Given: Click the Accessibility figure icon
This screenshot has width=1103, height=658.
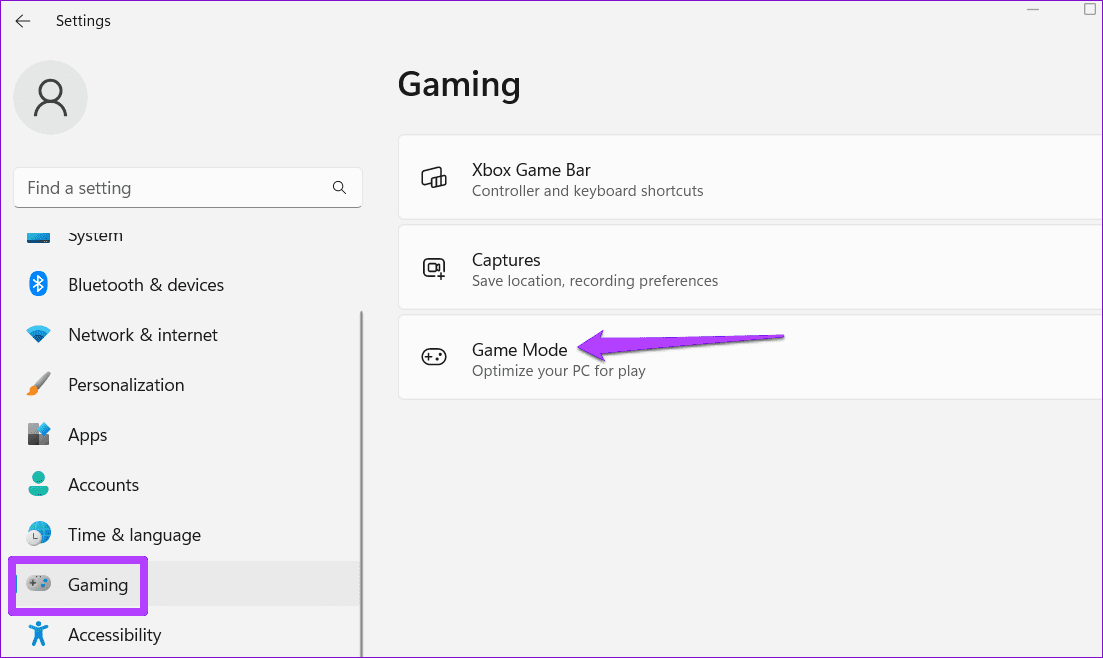Looking at the screenshot, I should [x=39, y=635].
